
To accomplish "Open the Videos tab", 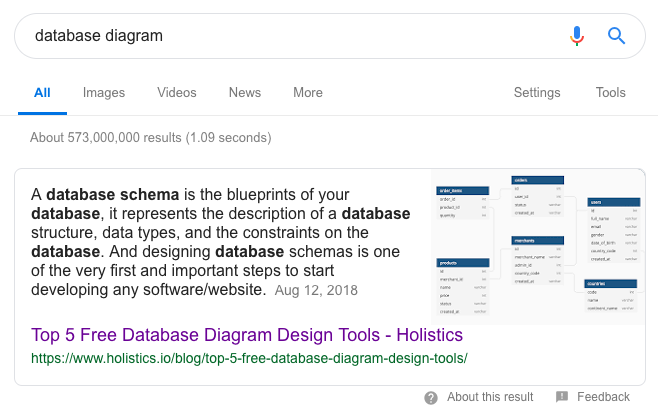I will (177, 93).
